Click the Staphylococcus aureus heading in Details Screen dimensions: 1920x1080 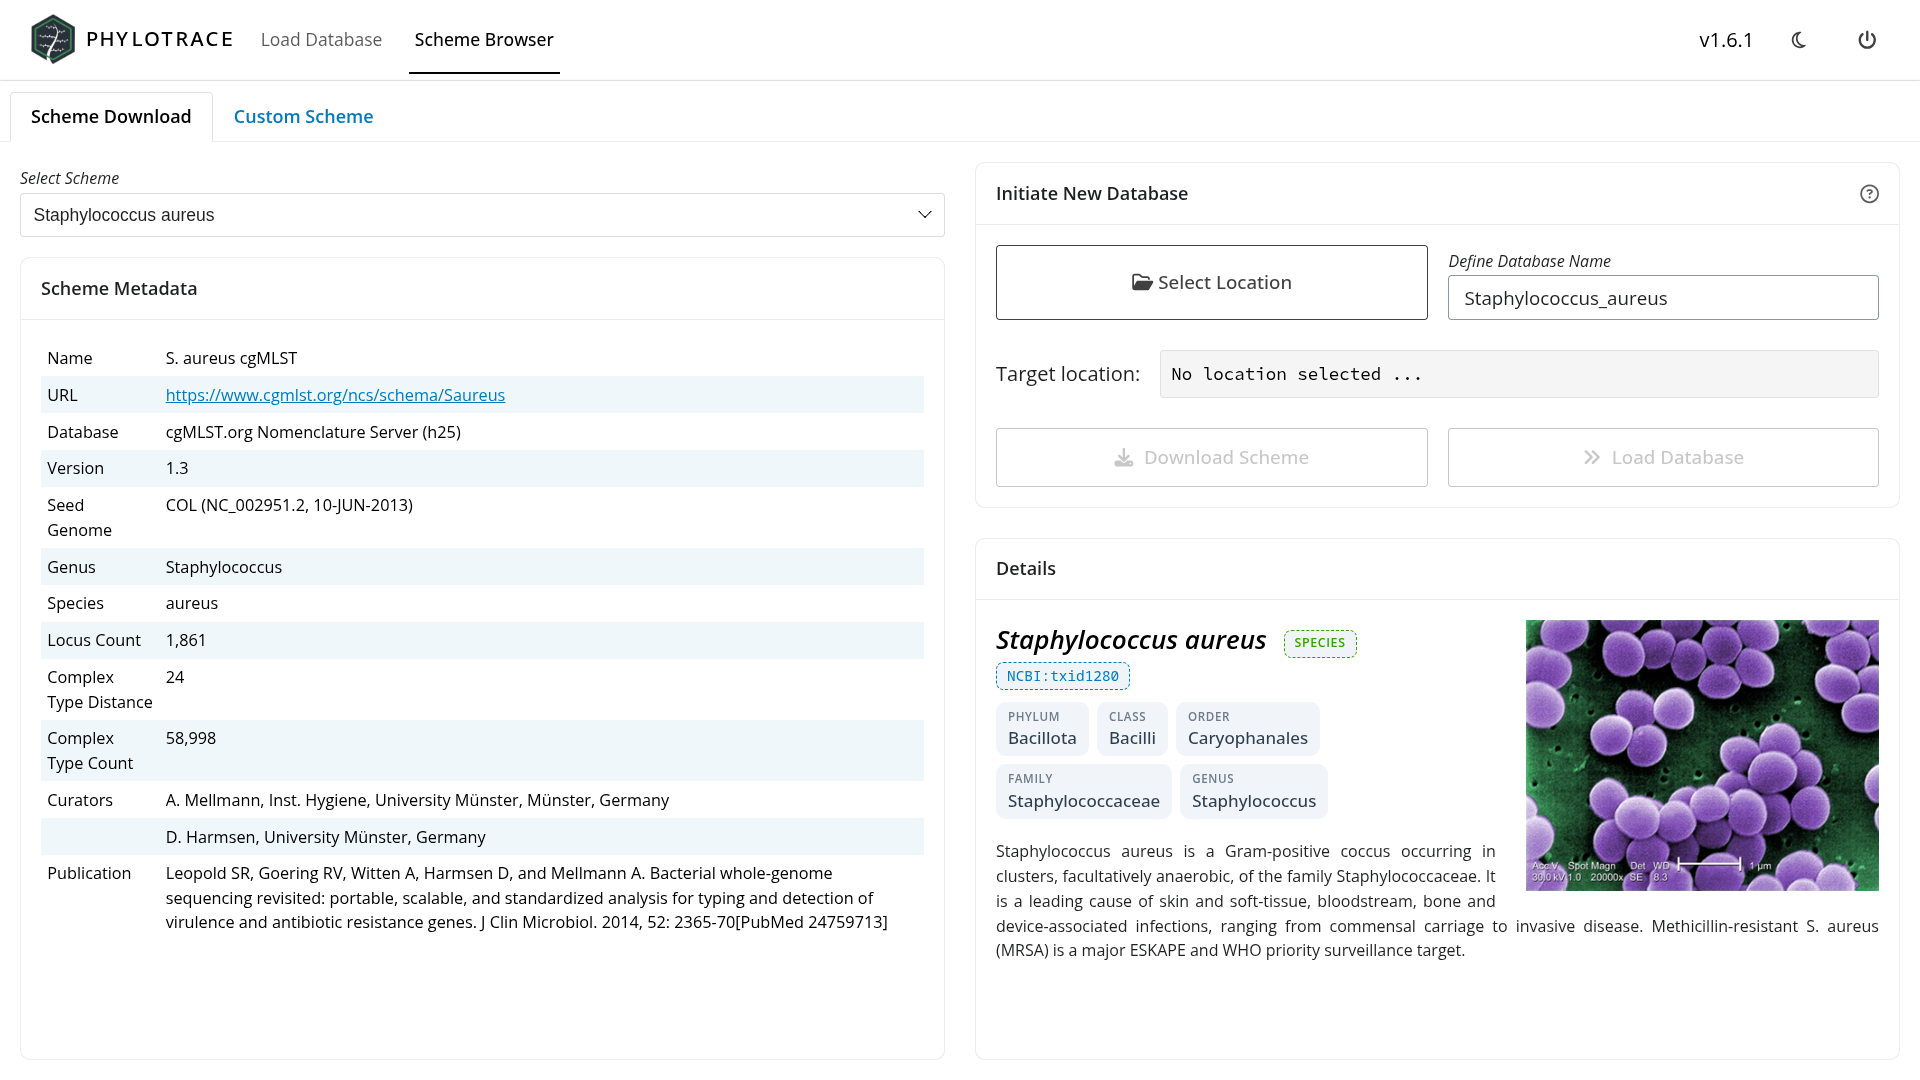(x=1131, y=640)
